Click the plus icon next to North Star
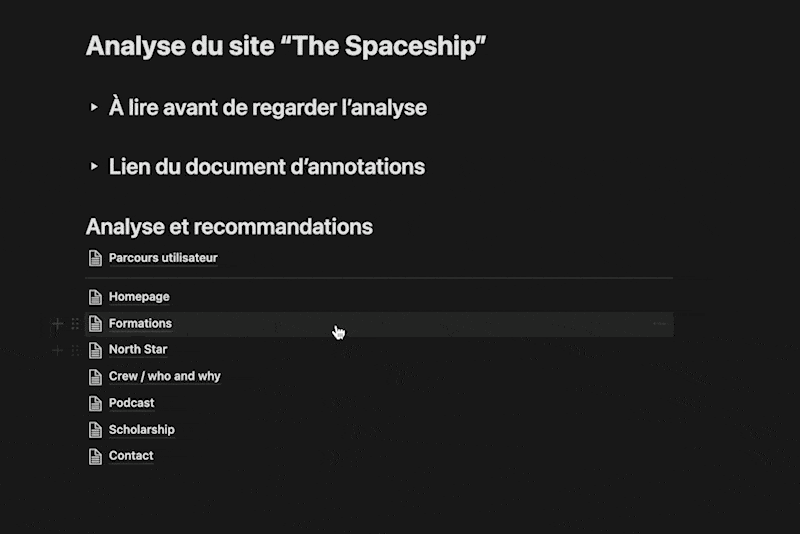800x534 pixels. point(57,350)
